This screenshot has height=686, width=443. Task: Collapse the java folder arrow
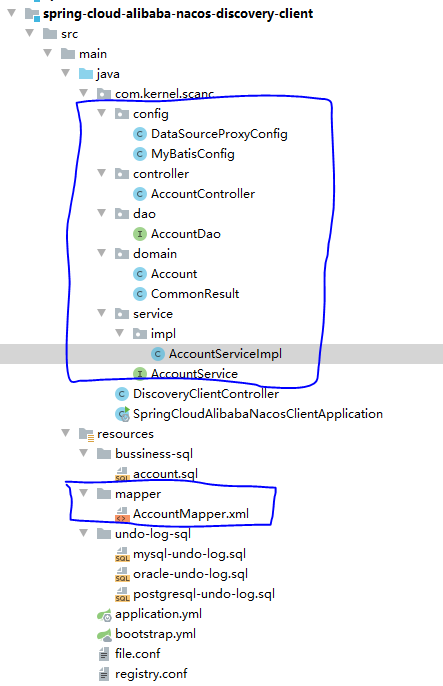click(x=66, y=73)
